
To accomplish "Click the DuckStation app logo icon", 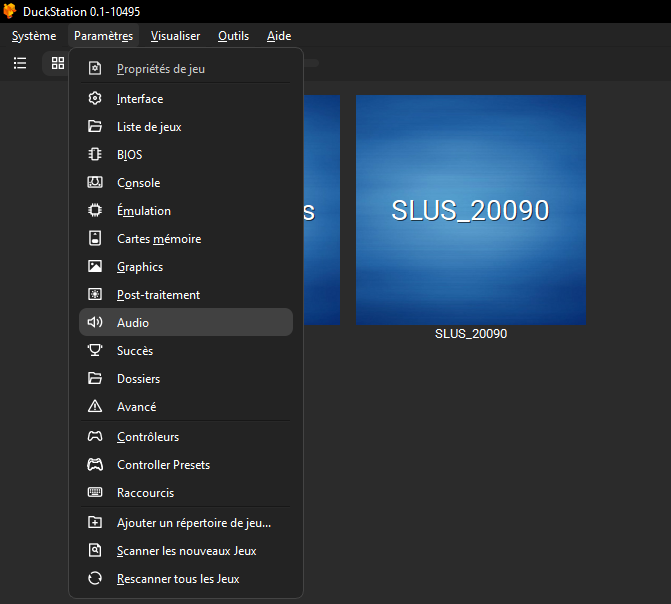I will [9, 11].
